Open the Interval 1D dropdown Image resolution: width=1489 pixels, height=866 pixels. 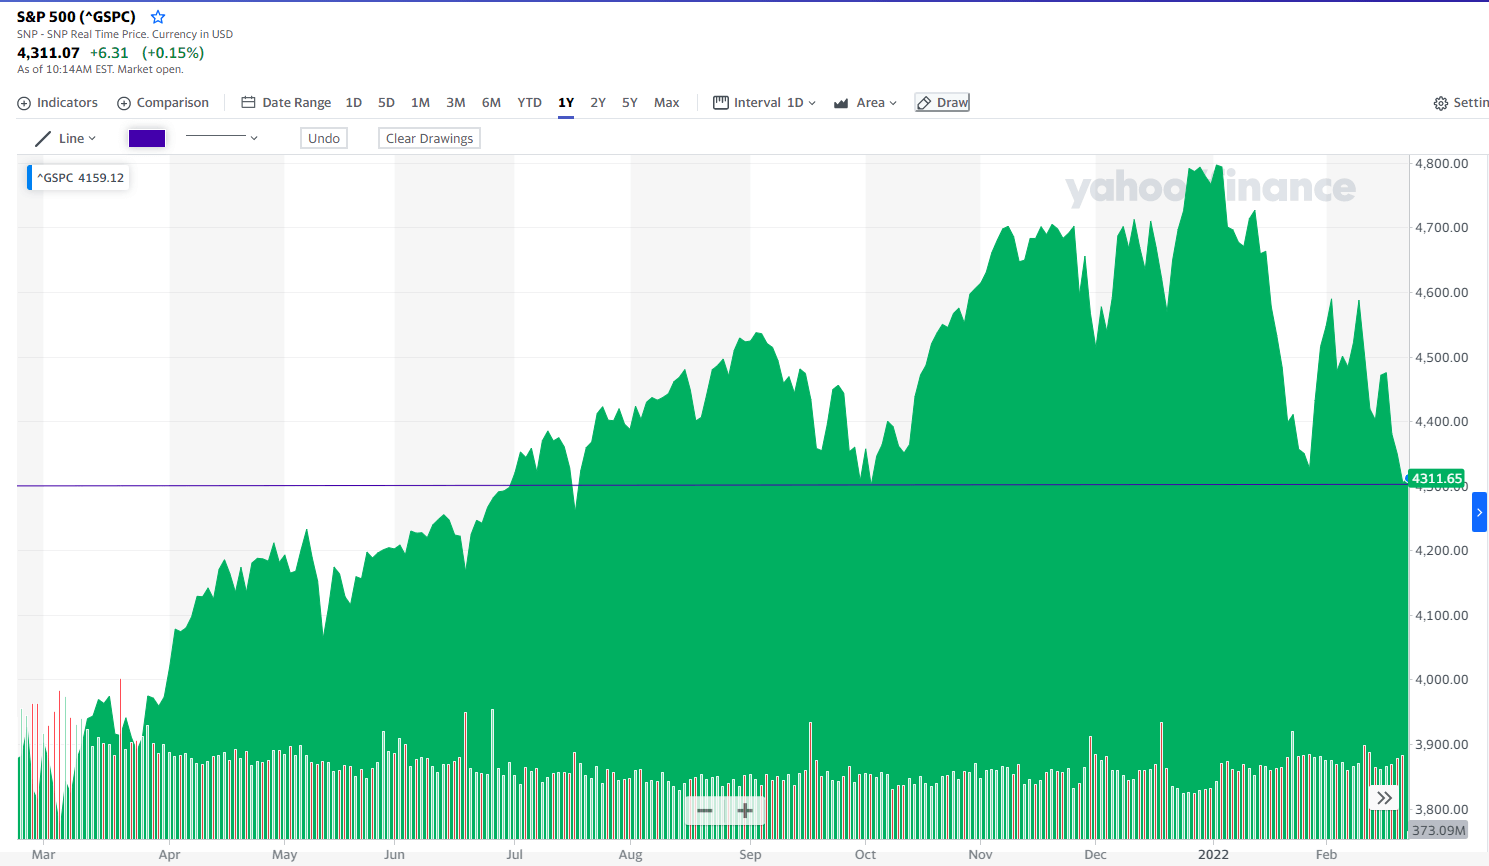point(763,102)
